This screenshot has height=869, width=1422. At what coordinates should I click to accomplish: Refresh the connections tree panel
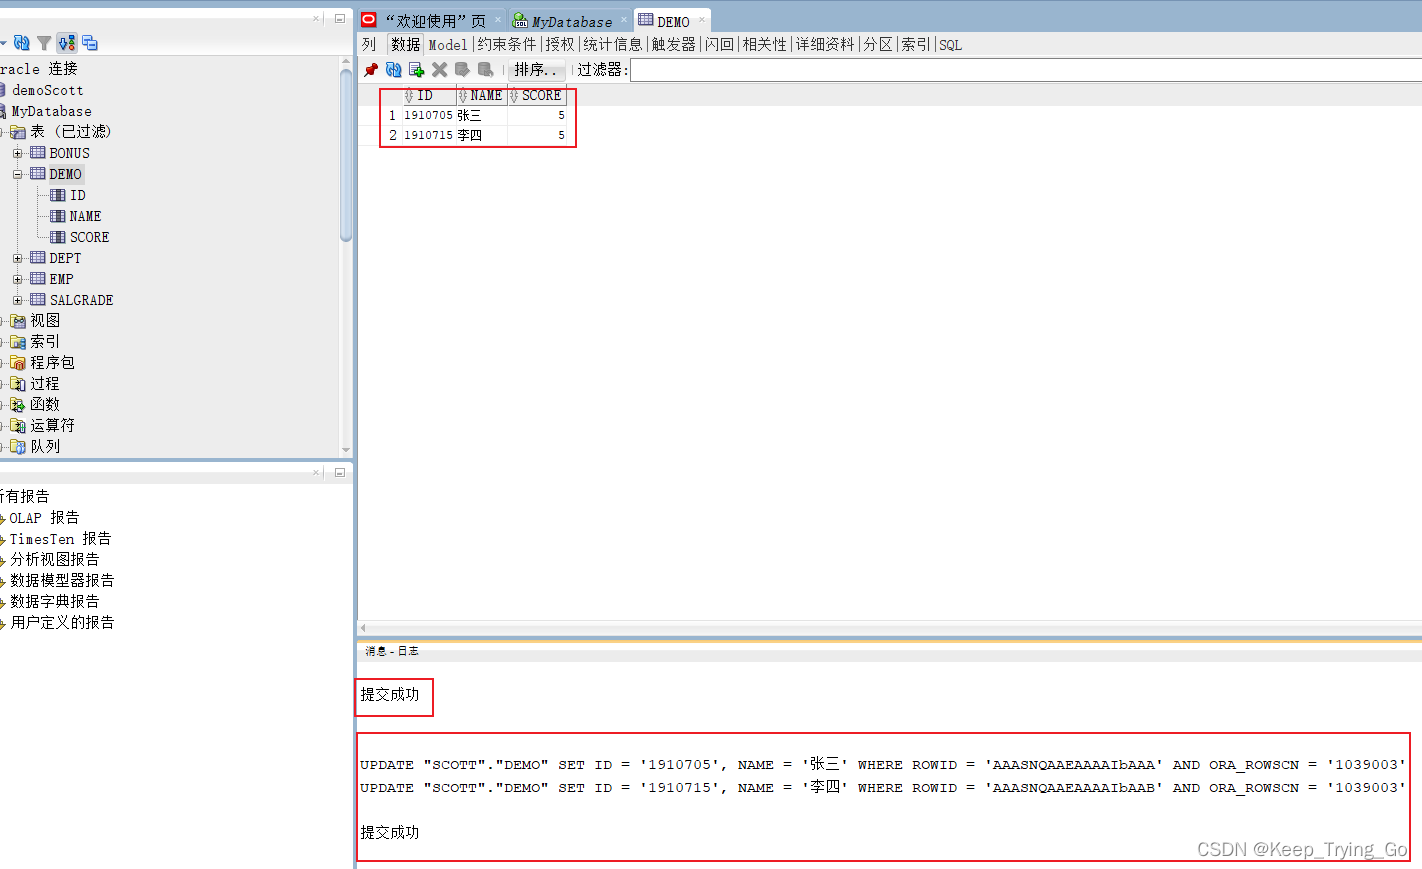pyautogui.click(x=22, y=43)
